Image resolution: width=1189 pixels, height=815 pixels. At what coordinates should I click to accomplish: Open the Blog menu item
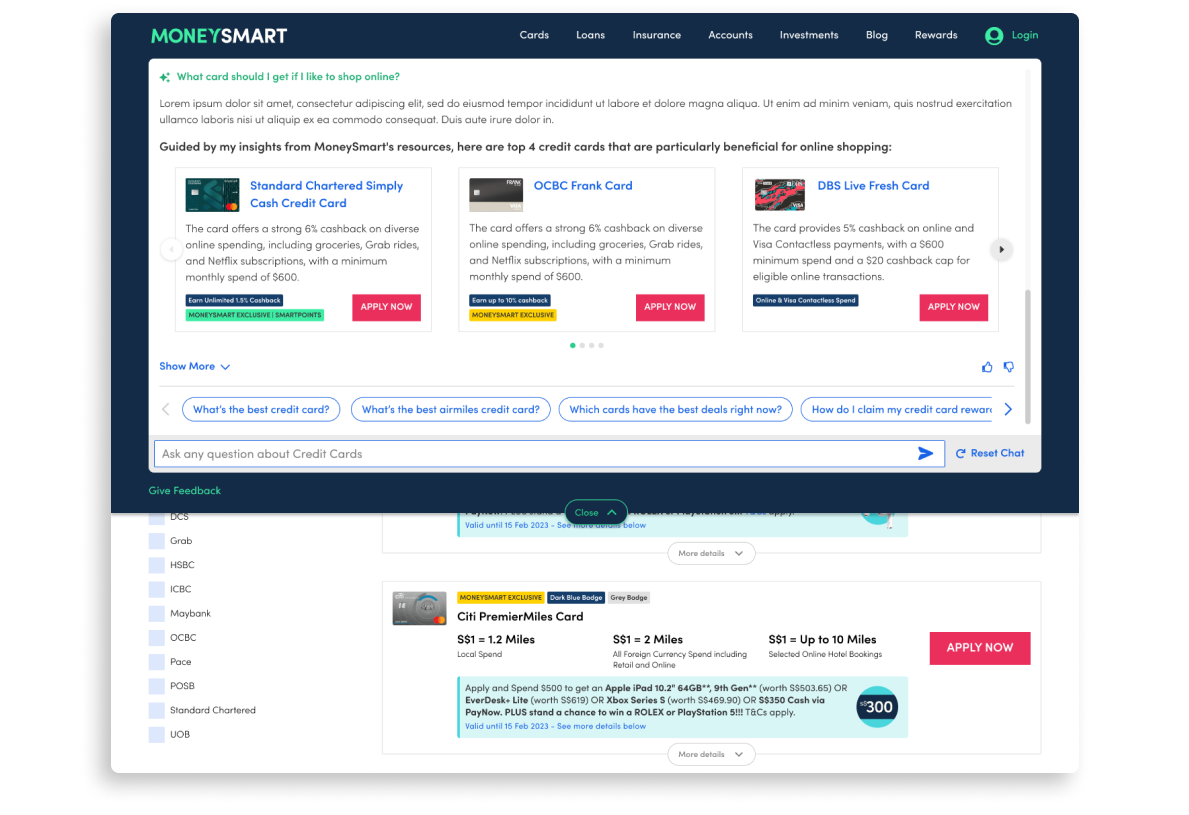pos(877,36)
